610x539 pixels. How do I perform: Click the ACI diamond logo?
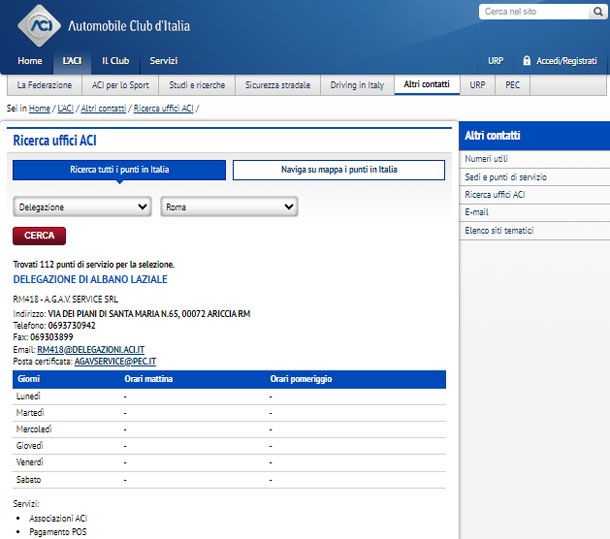tap(39, 26)
